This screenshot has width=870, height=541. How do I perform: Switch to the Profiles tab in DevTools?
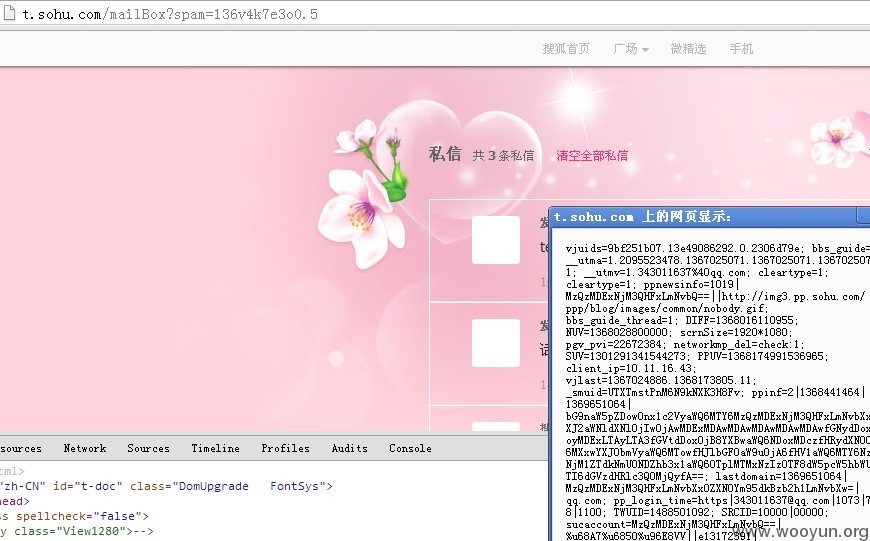[286, 448]
